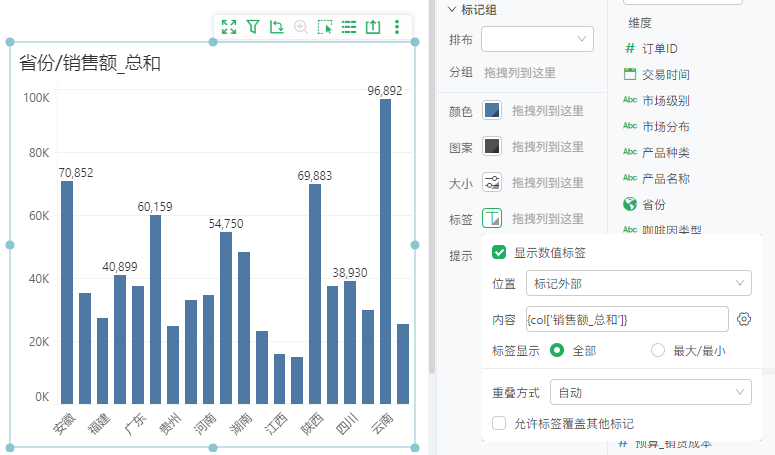This screenshot has height=455, width=775.
Task: Uncheck the 显示数值标签 checkbox
Action: coord(499,252)
